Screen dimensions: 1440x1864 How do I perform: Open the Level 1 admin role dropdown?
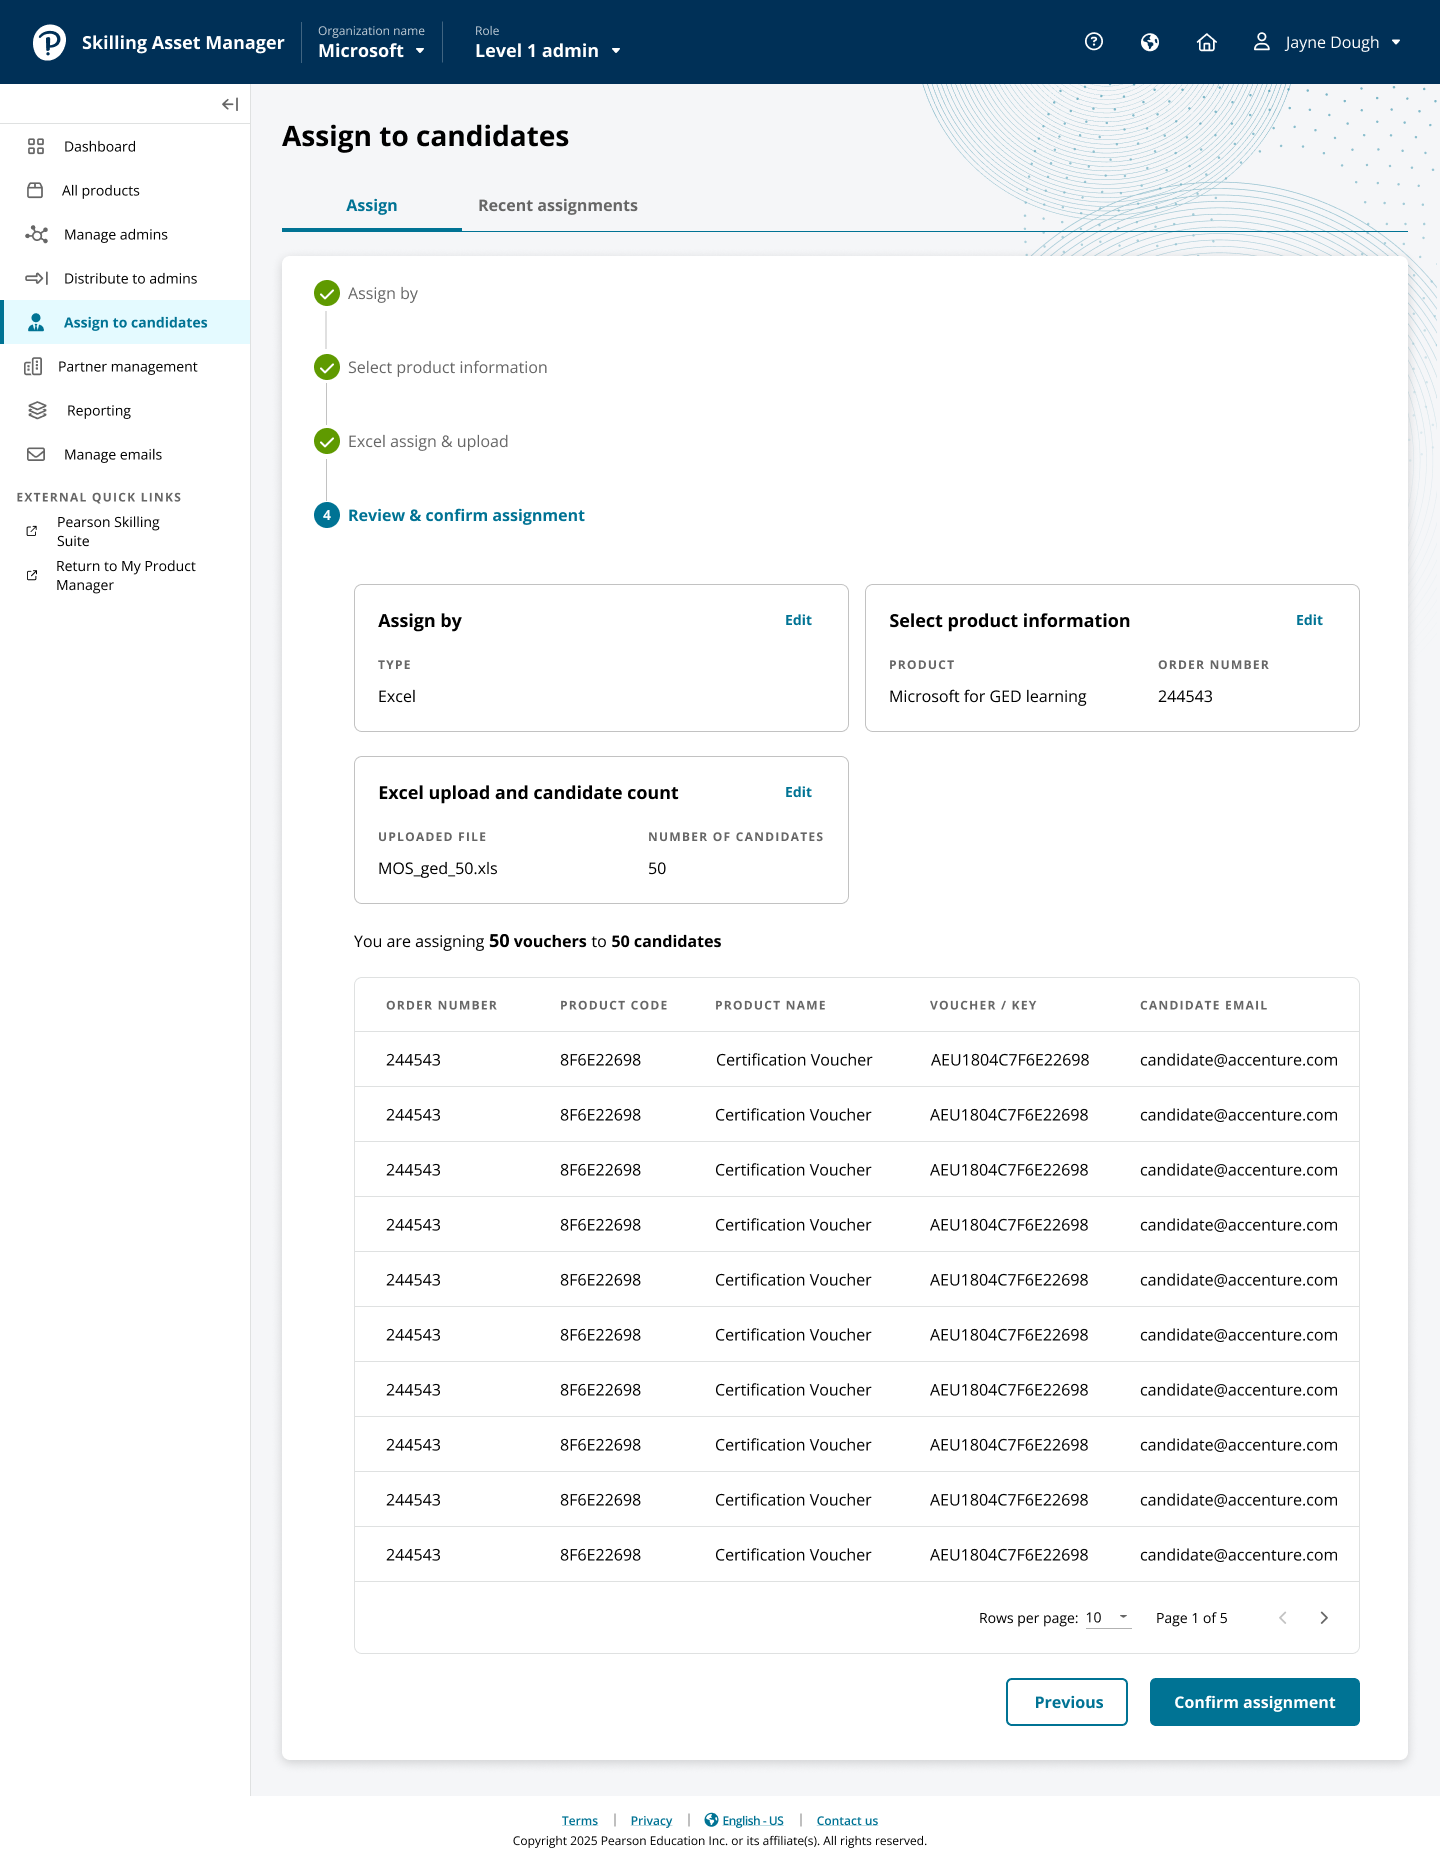(x=548, y=50)
